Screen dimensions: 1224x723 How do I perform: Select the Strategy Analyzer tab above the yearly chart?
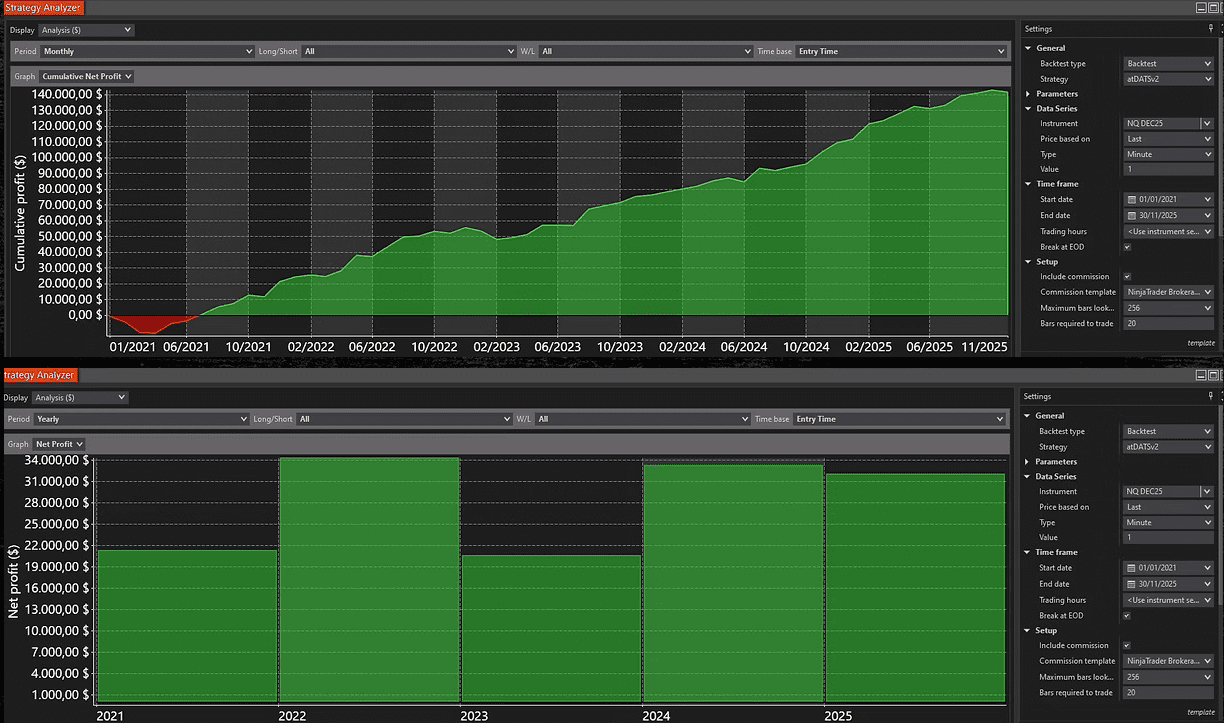[38, 375]
